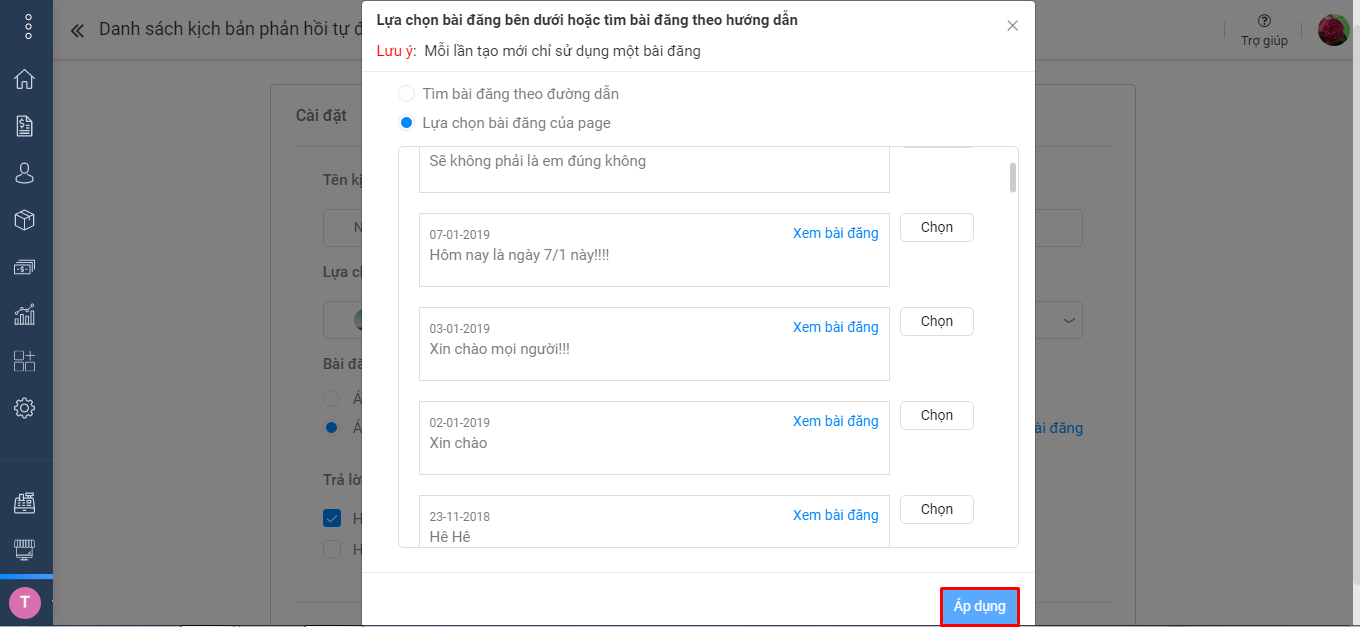Viewport: 1360px width, 627px height.
Task: Open the products box icon
Action: 25,220
